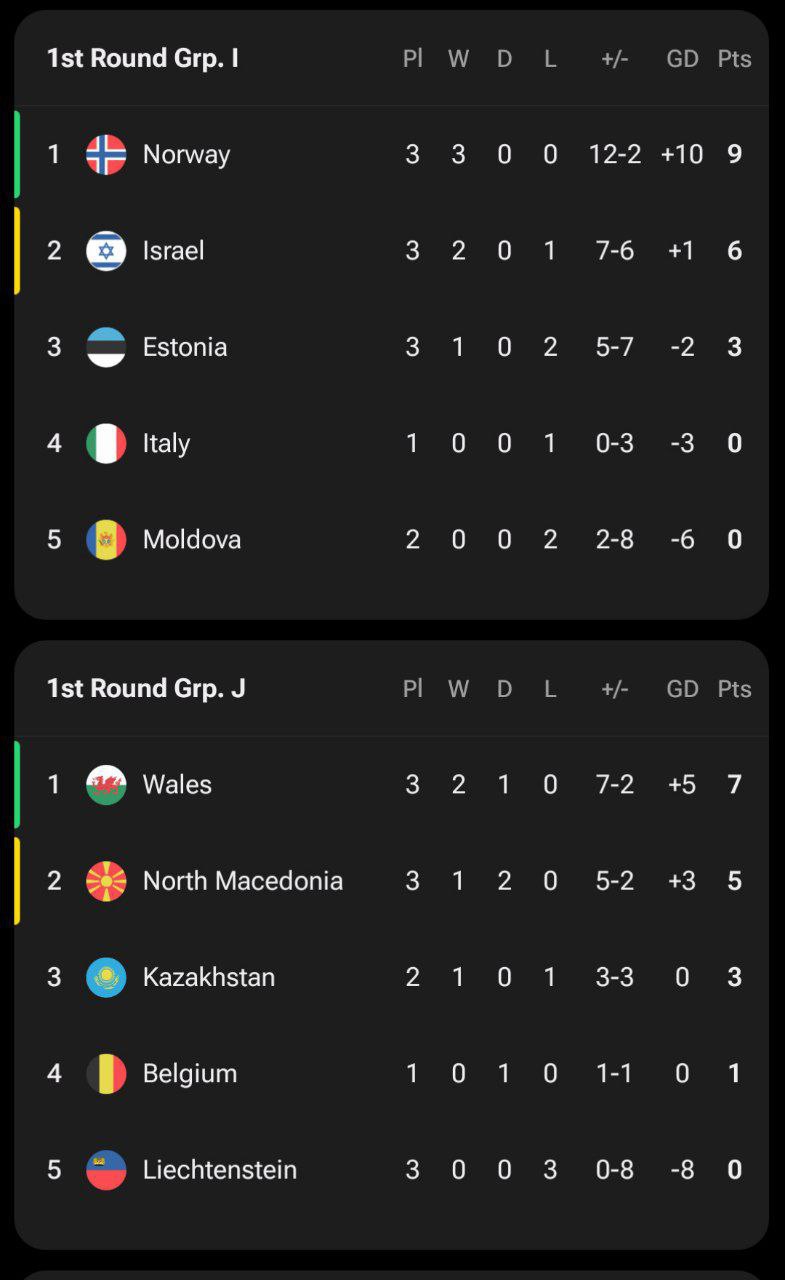Click the Wales flag icon
Screen dimensions: 785x1280
[x=106, y=784]
